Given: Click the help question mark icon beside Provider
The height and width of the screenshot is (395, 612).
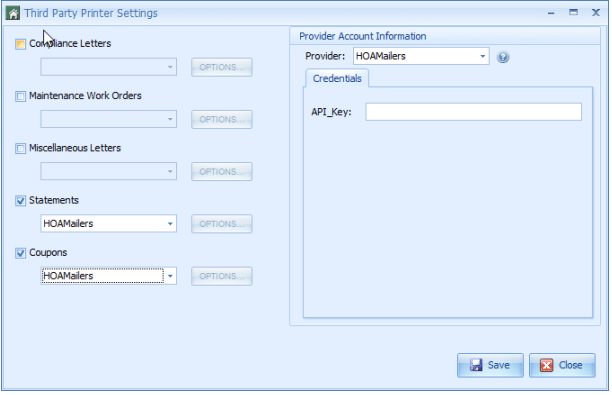Looking at the screenshot, I should (503, 57).
